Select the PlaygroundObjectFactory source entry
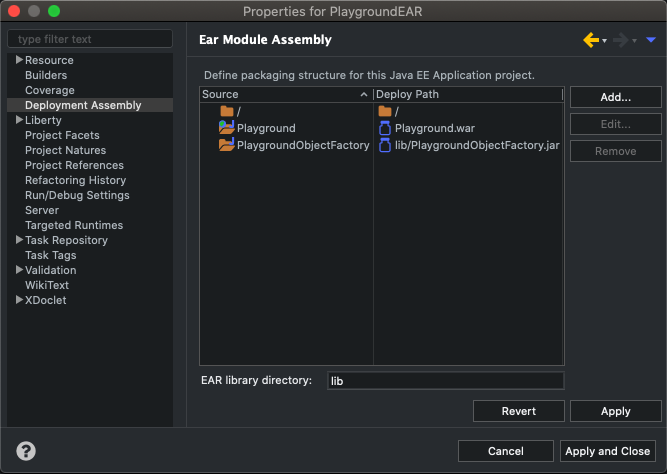The width and height of the screenshot is (667, 474). 303,145
